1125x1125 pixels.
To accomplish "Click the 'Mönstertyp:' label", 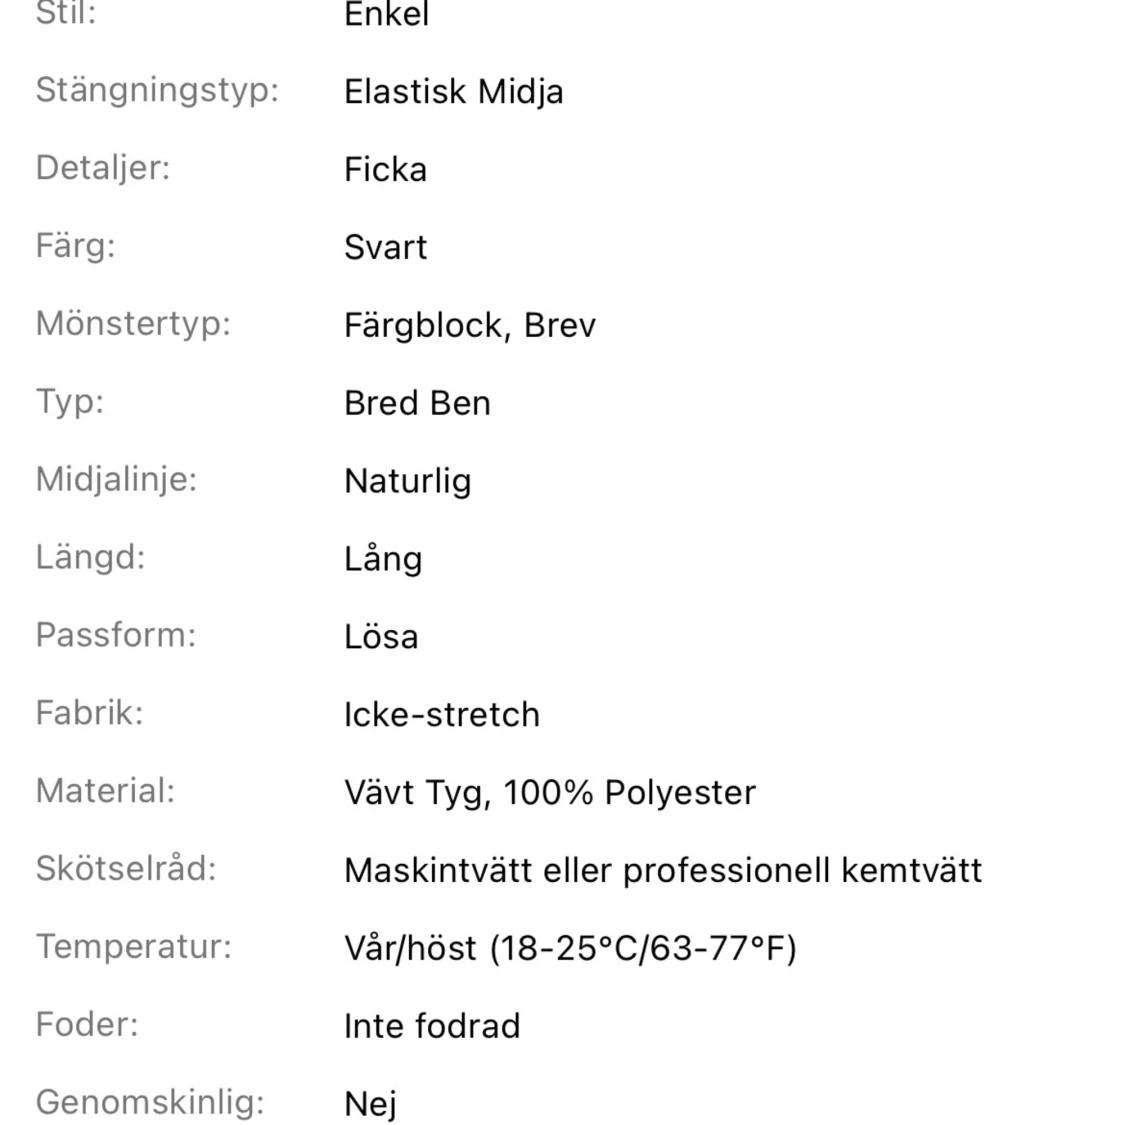I will point(133,324).
